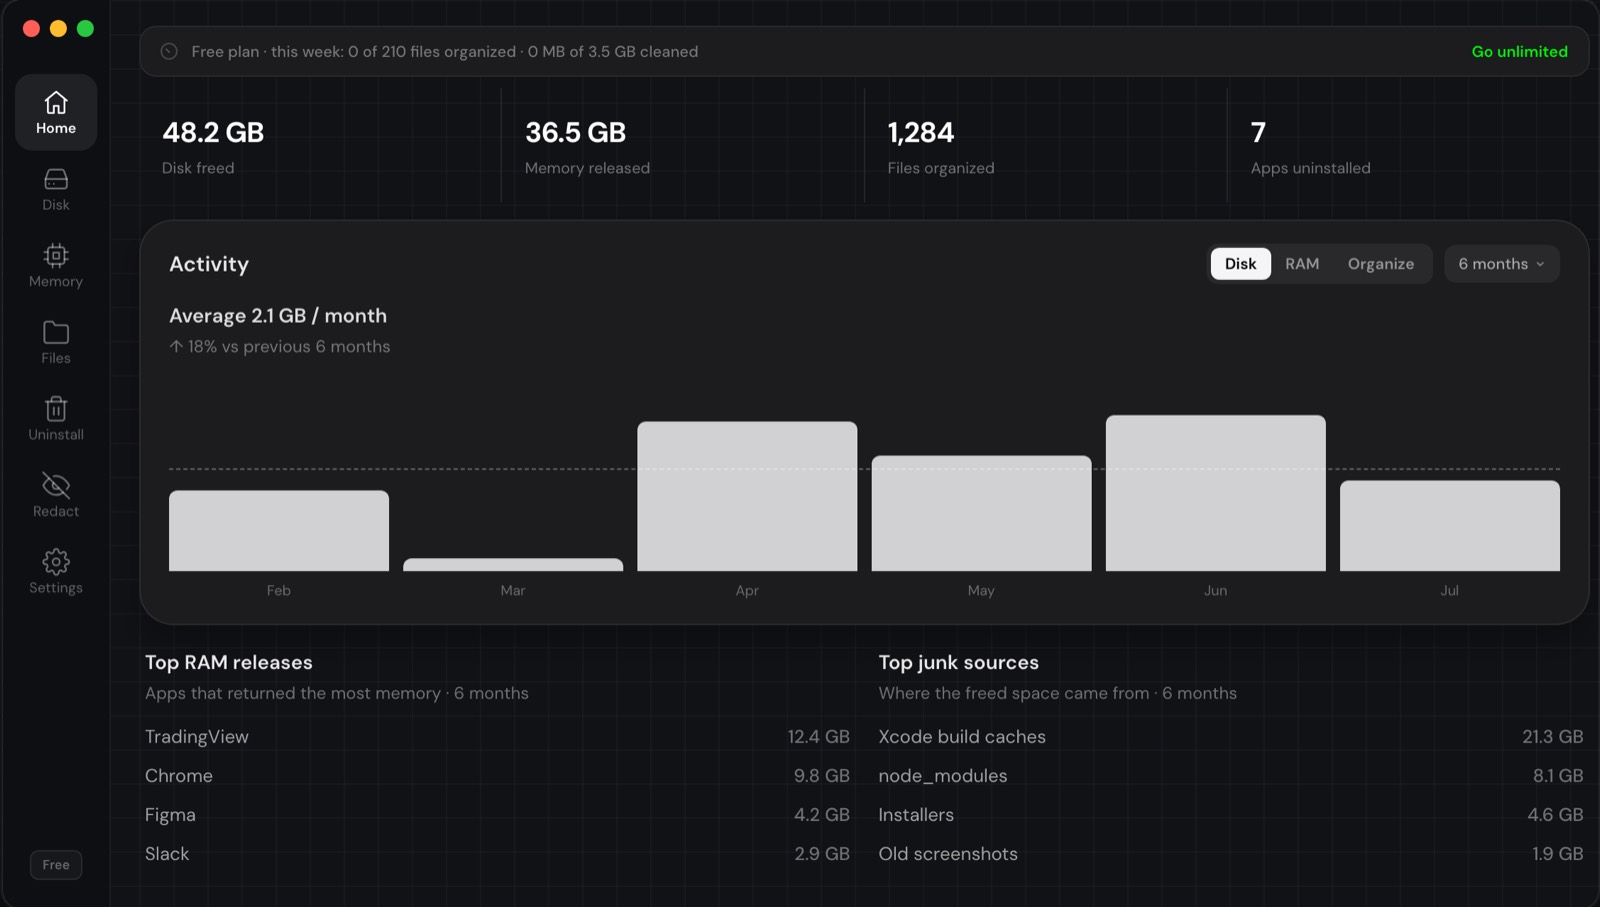This screenshot has height=907, width=1600.
Task: Go to the Memory section
Action: pos(56,266)
